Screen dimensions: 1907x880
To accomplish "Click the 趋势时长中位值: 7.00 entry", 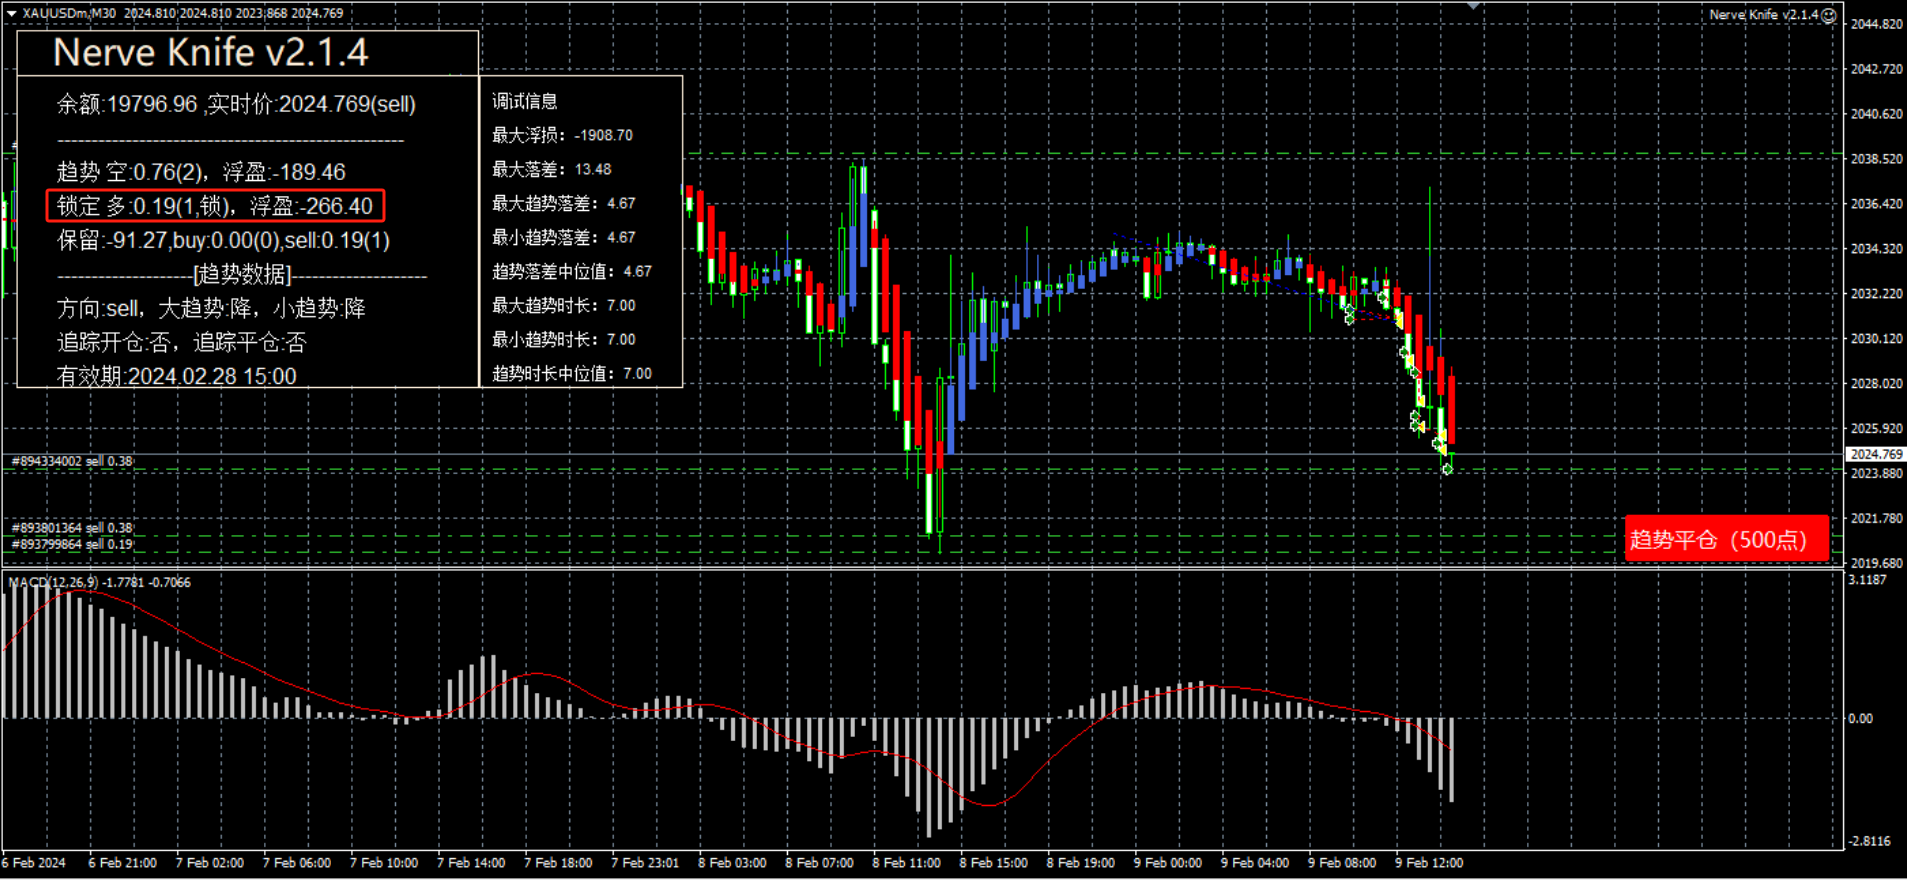I will [571, 373].
